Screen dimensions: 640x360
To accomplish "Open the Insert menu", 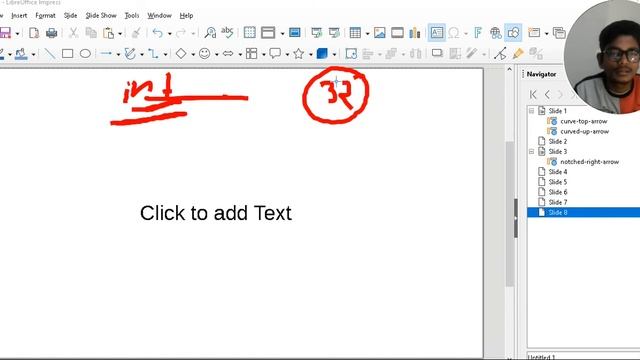I will click(x=19, y=16).
